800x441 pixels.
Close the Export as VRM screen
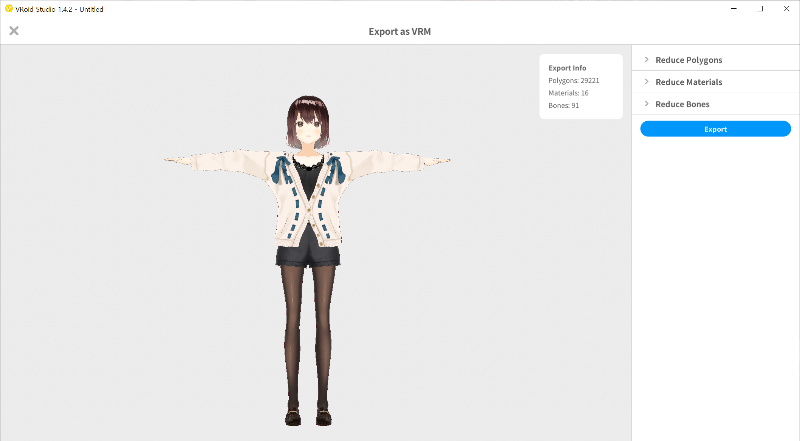pos(14,31)
